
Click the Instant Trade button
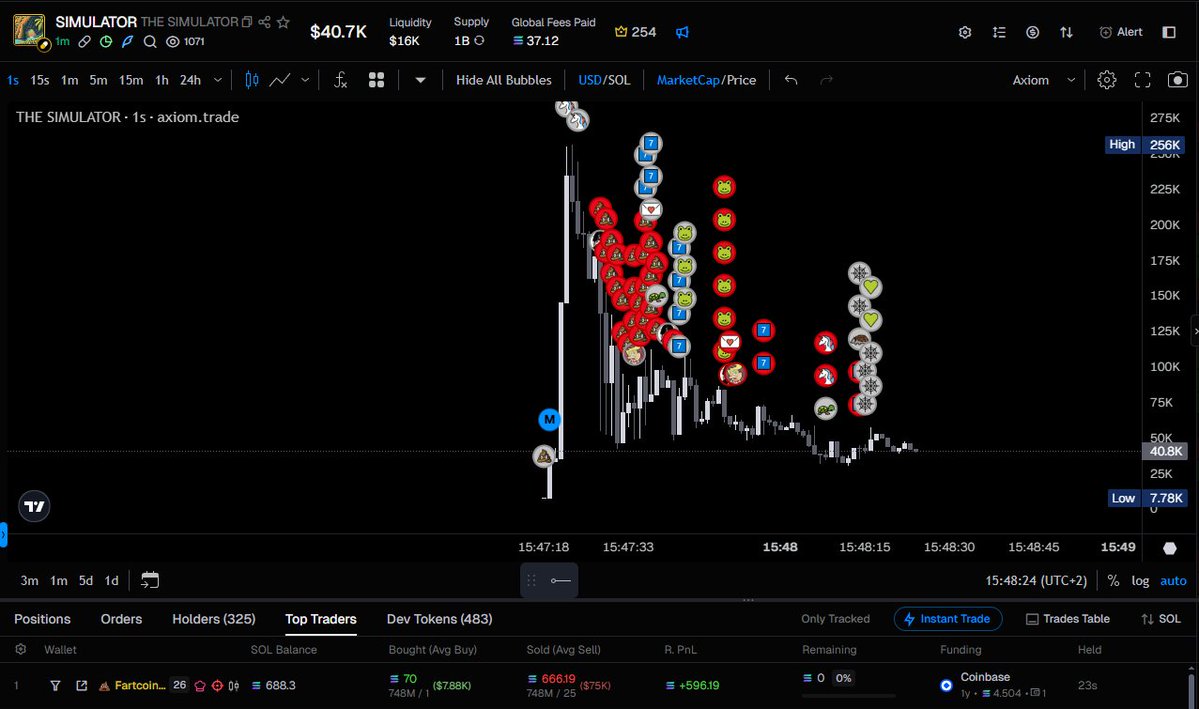[x=947, y=619]
